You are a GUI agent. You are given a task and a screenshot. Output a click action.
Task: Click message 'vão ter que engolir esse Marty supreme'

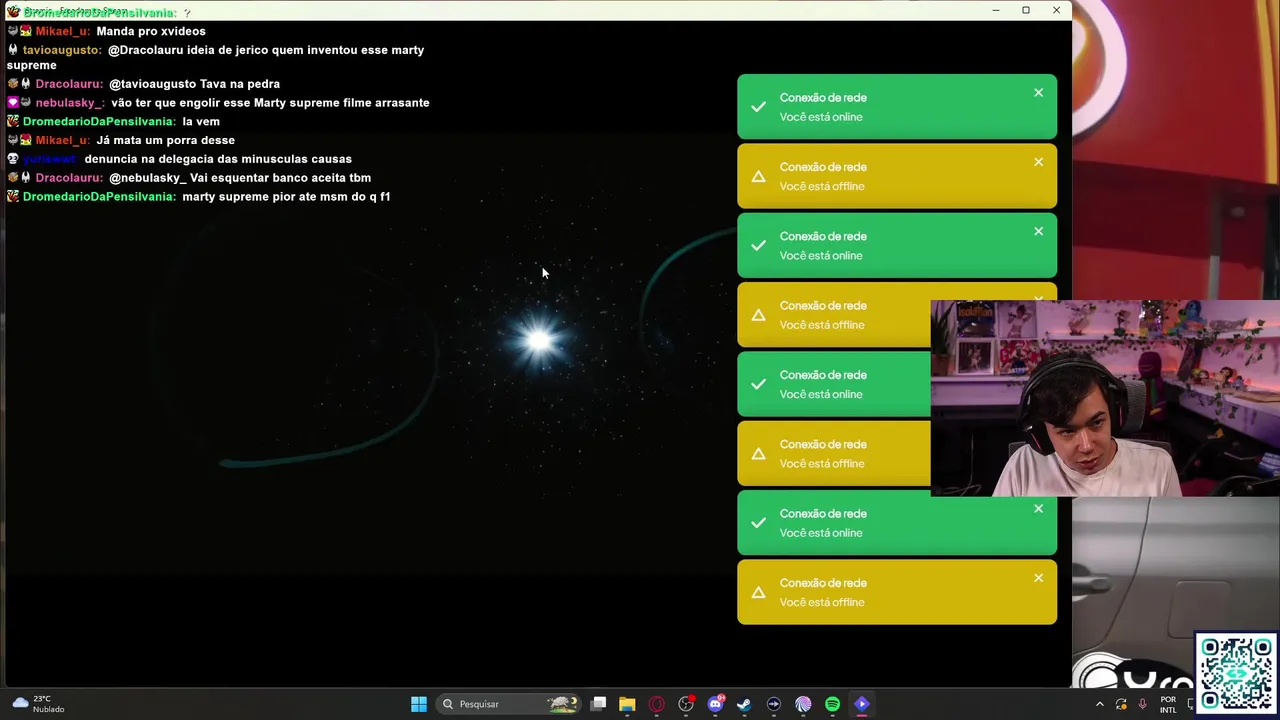click(x=270, y=103)
